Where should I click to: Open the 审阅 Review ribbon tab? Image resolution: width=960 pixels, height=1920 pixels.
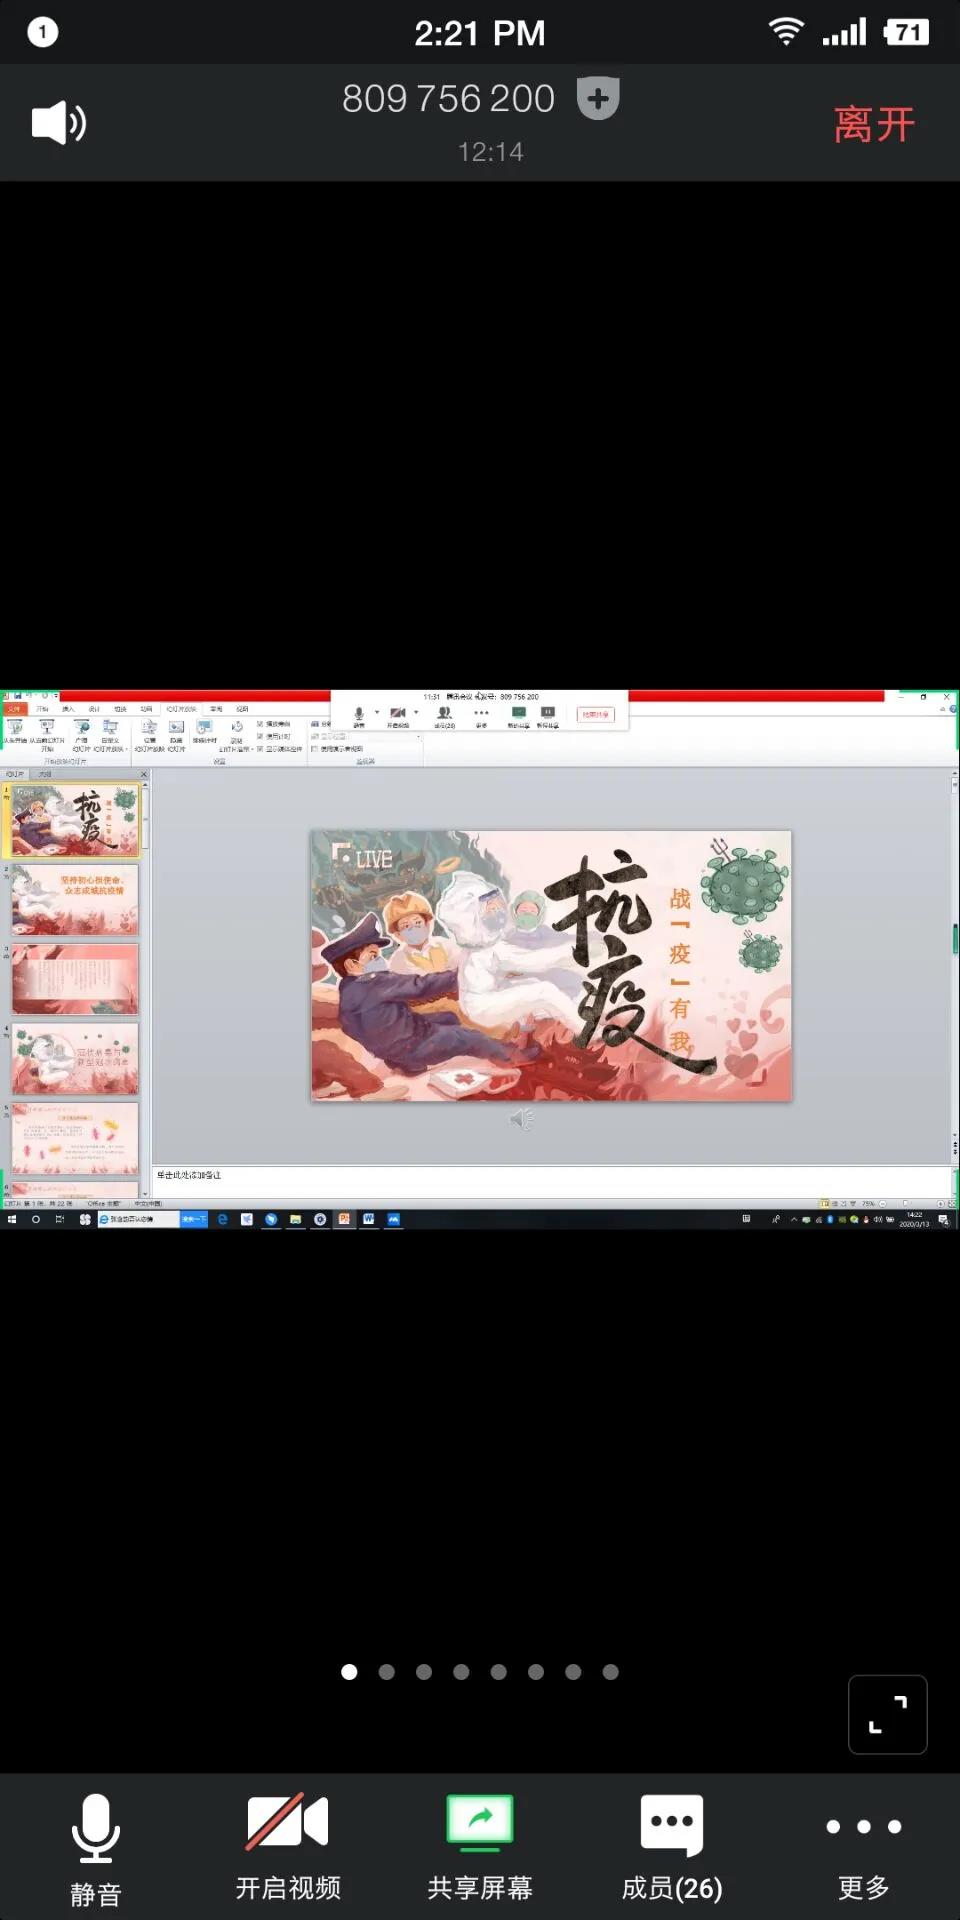216,709
